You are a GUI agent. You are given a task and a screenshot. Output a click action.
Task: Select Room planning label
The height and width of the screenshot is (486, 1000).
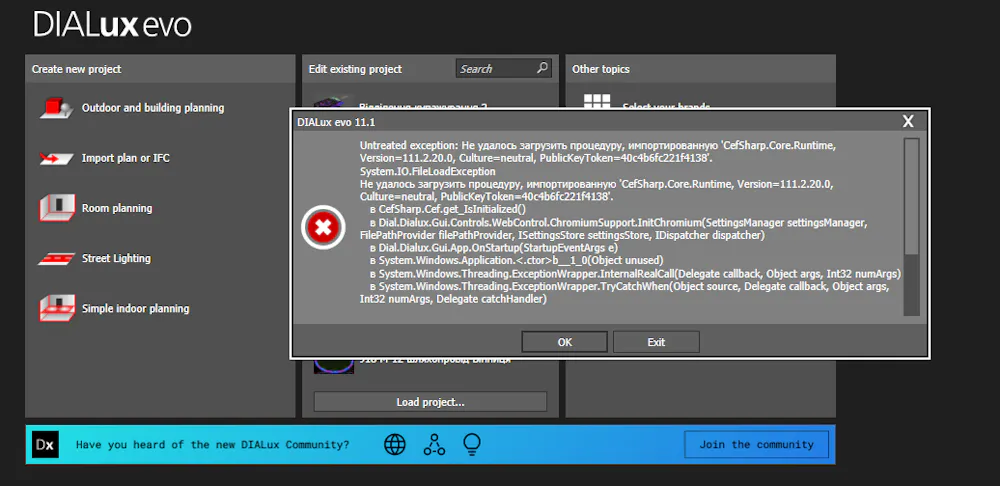click(117, 208)
